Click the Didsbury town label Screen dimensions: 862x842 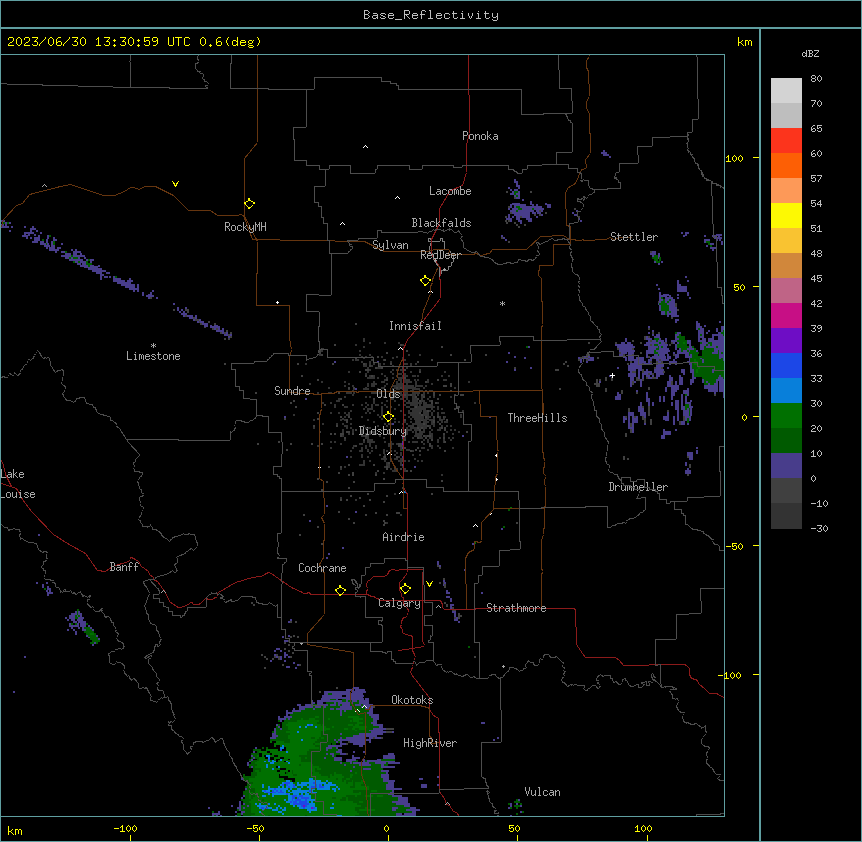pos(383,431)
